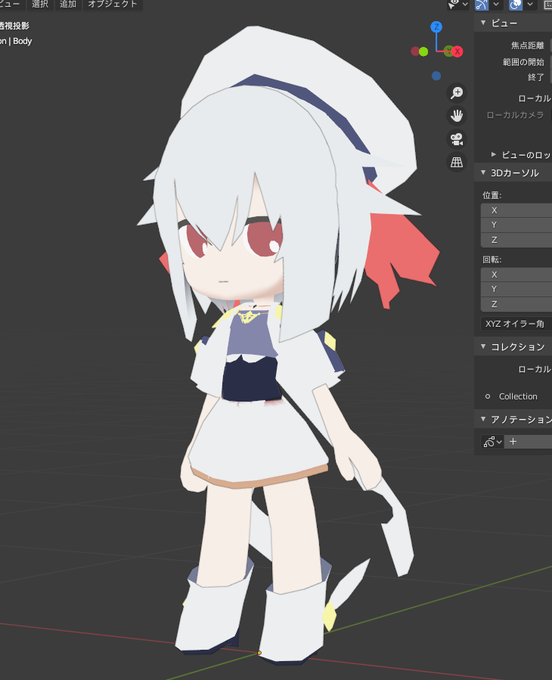Click the 位置 Z field
Image resolution: width=552 pixels, height=680 pixels.
[x=516, y=240]
